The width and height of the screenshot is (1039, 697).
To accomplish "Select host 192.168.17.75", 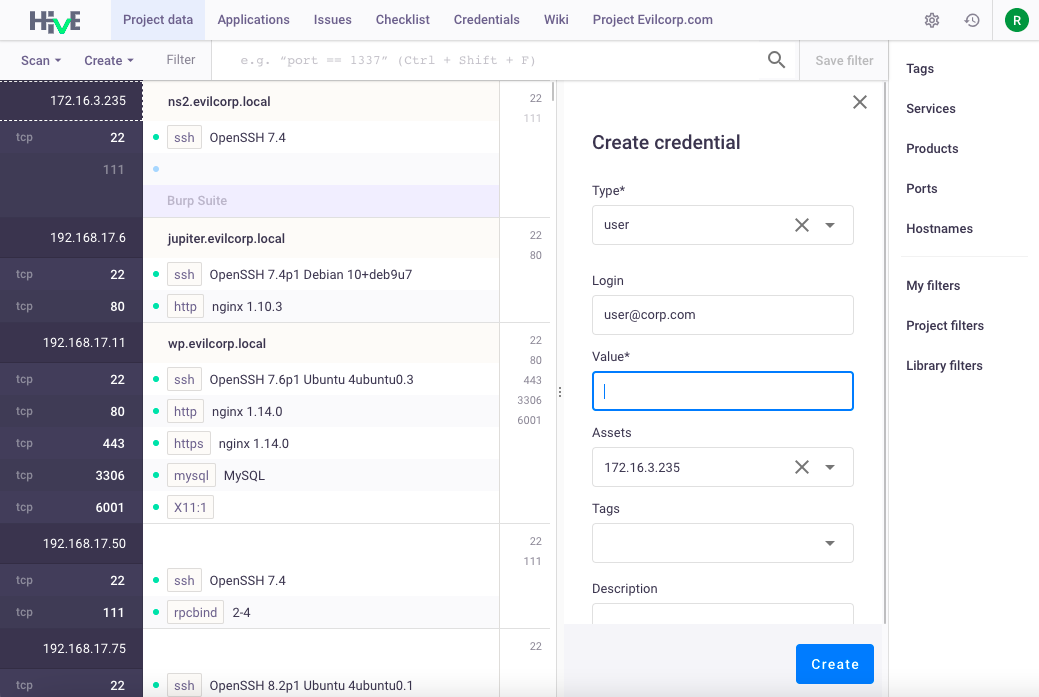I will [72, 648].
